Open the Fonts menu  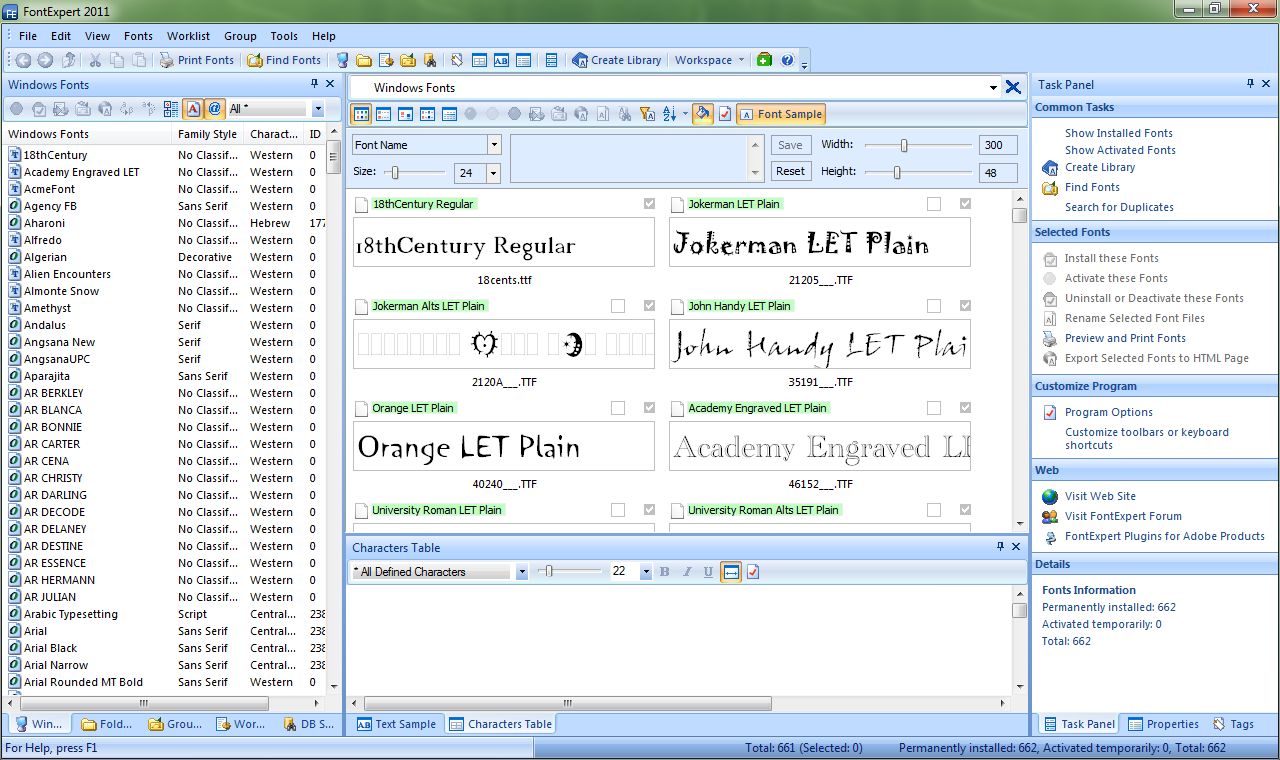click(138, 36)
